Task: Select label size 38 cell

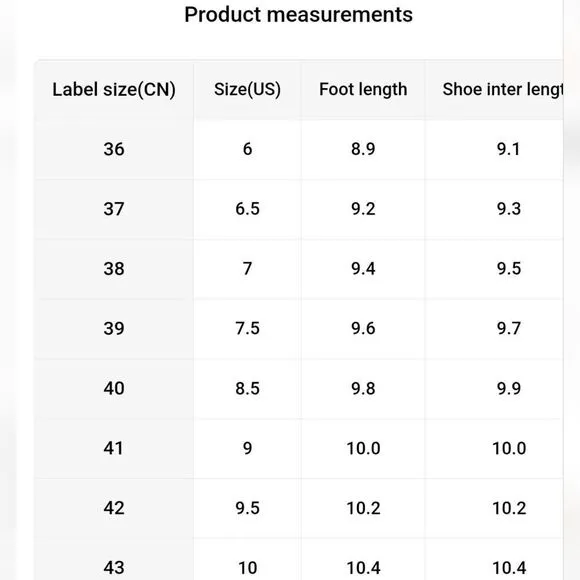Action: click(x=114, y=269)
